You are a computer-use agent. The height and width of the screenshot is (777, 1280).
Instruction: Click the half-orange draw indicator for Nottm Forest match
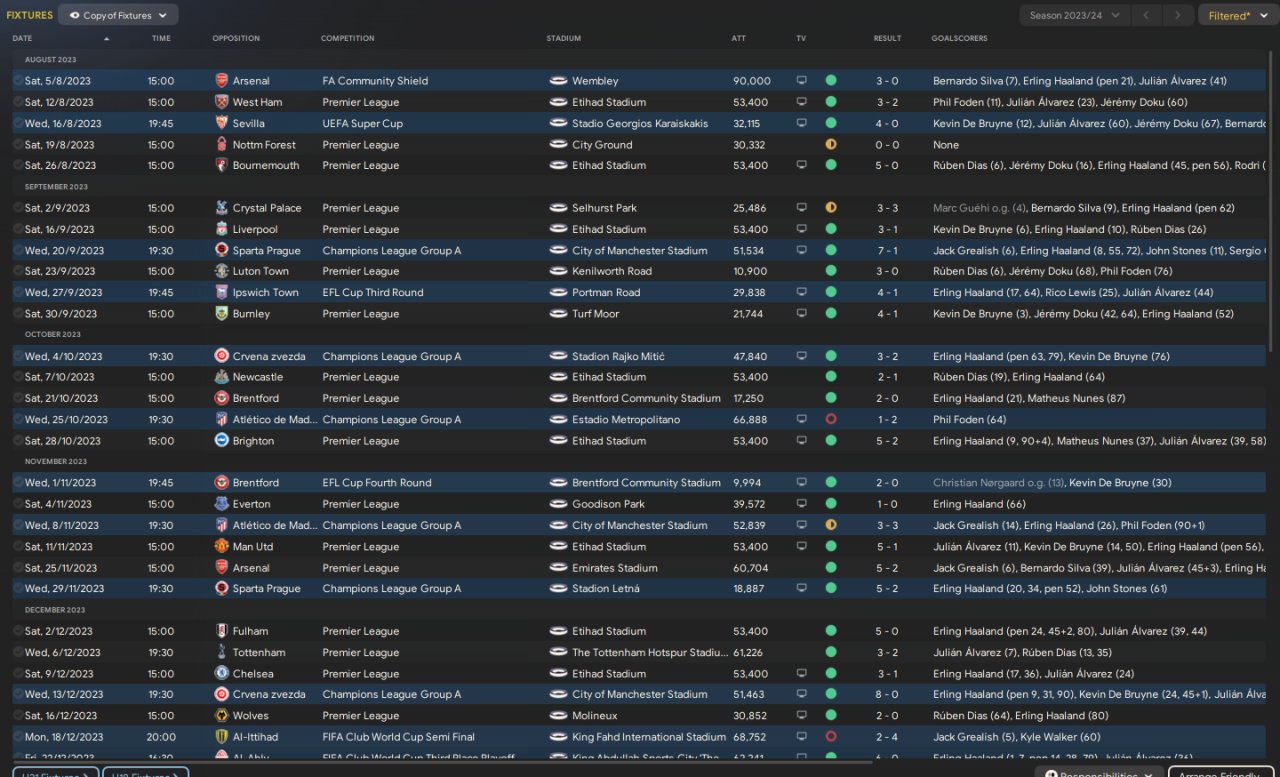(830, 145)
